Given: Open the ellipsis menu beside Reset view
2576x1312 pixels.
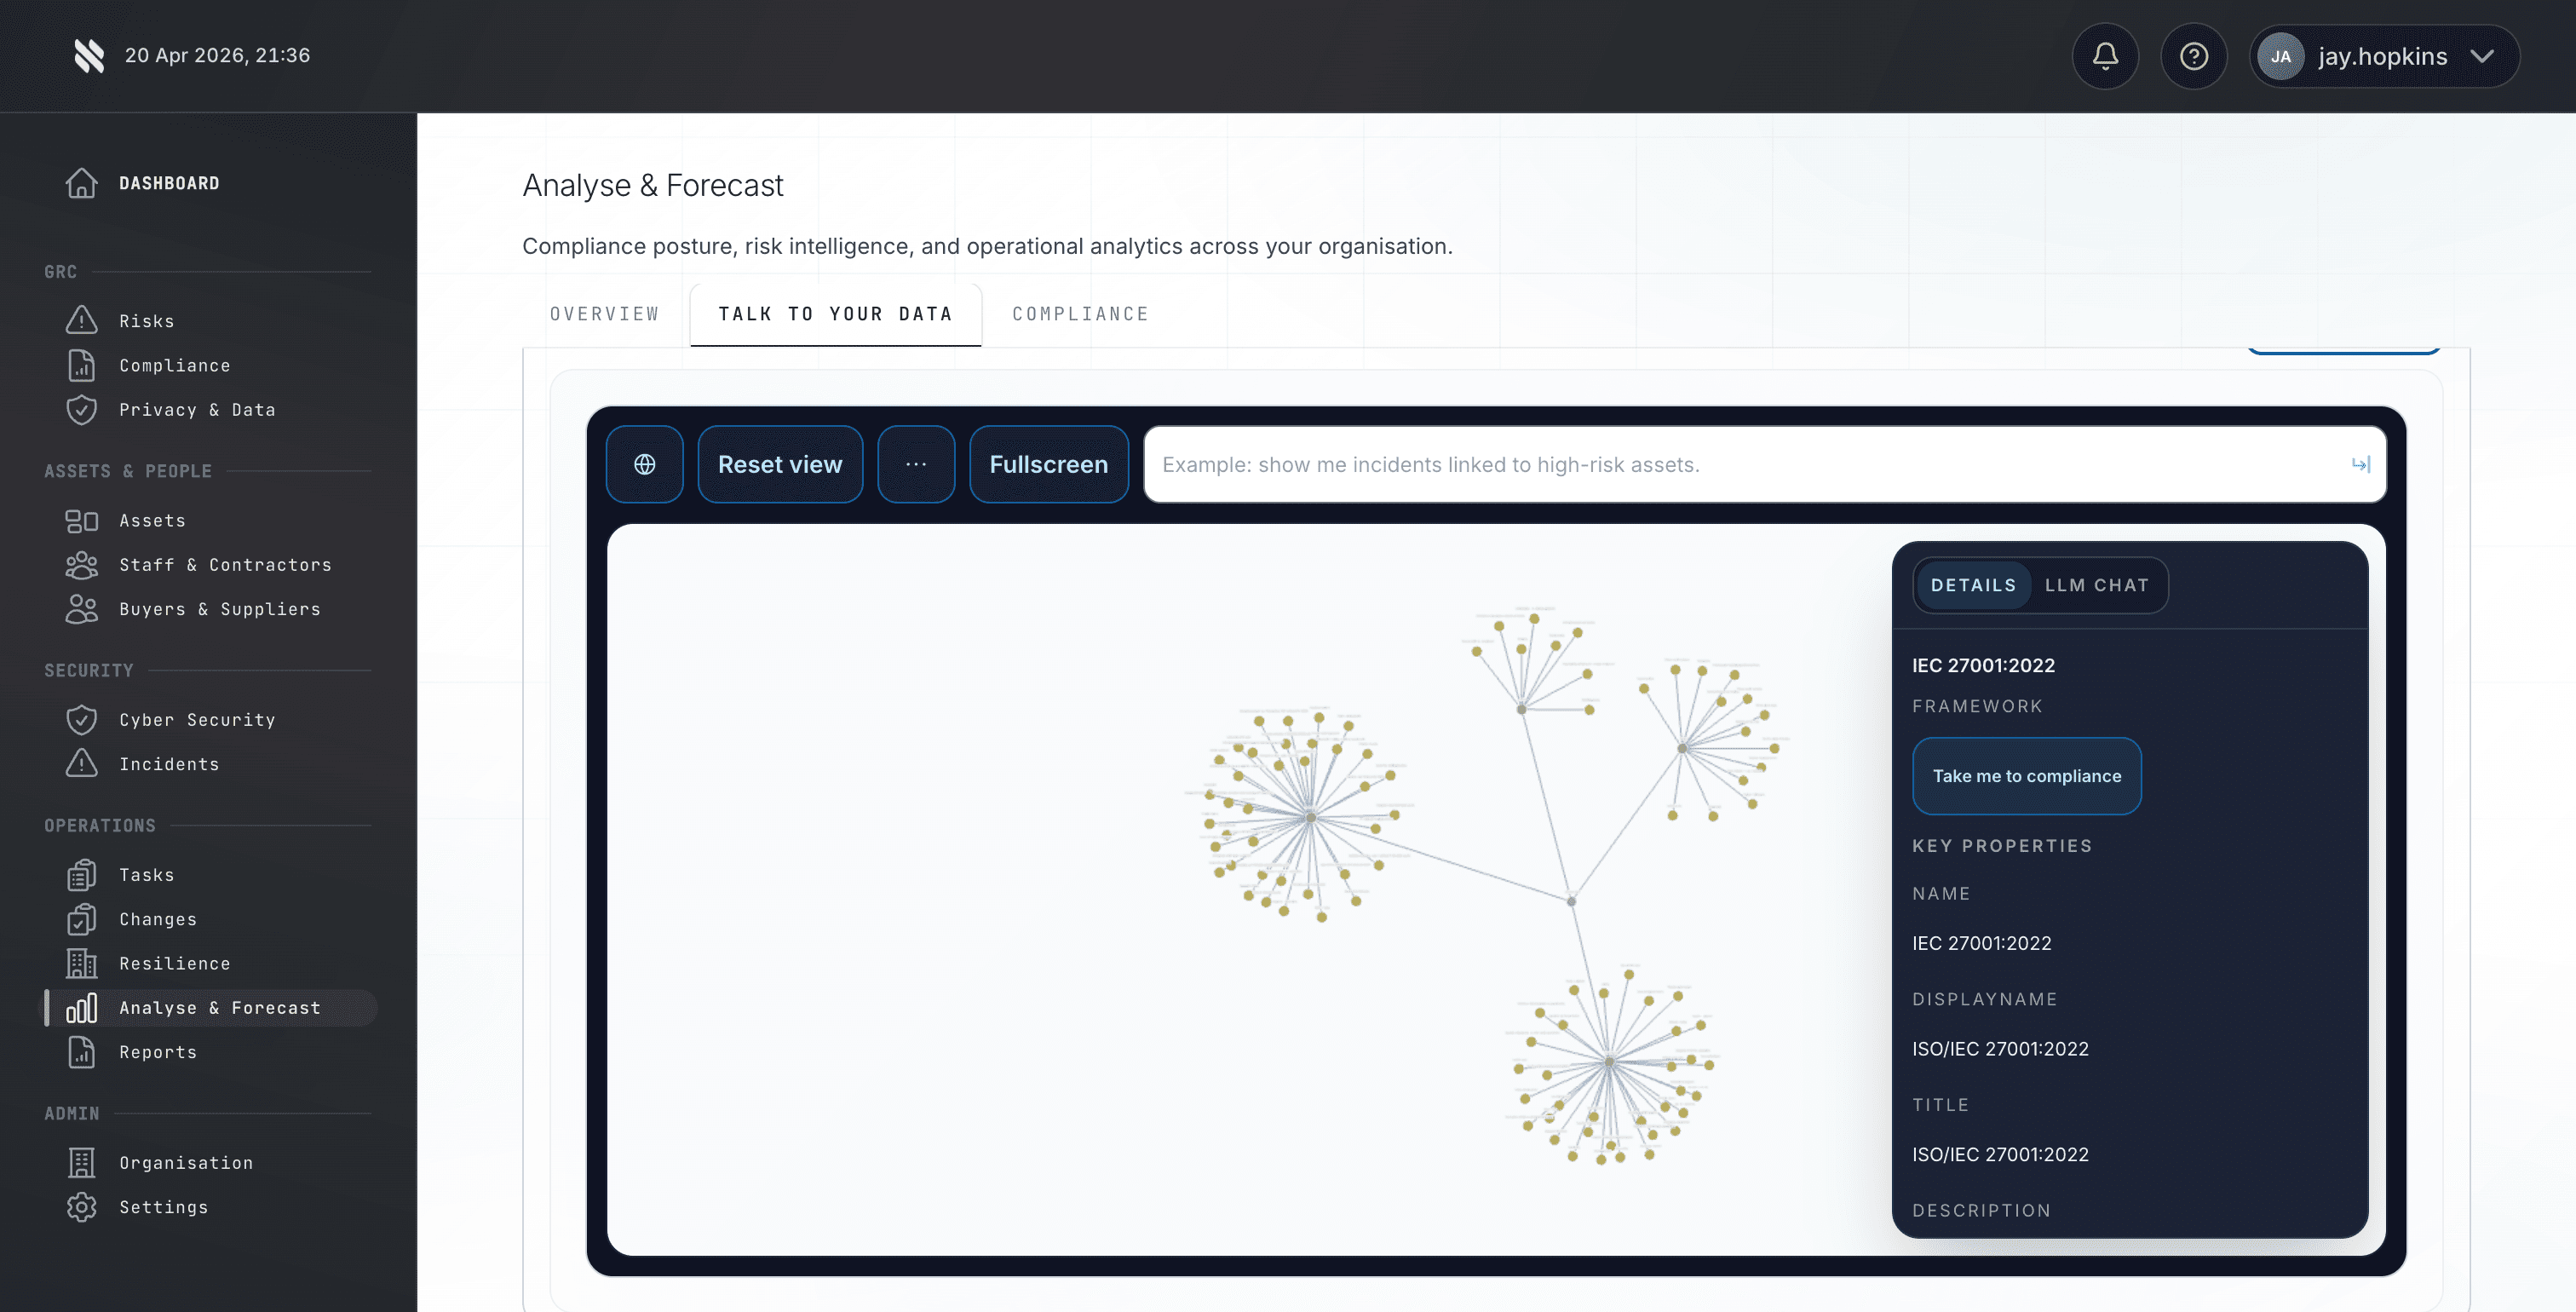Looking at the screenshot, I should (x=915, y=464).
